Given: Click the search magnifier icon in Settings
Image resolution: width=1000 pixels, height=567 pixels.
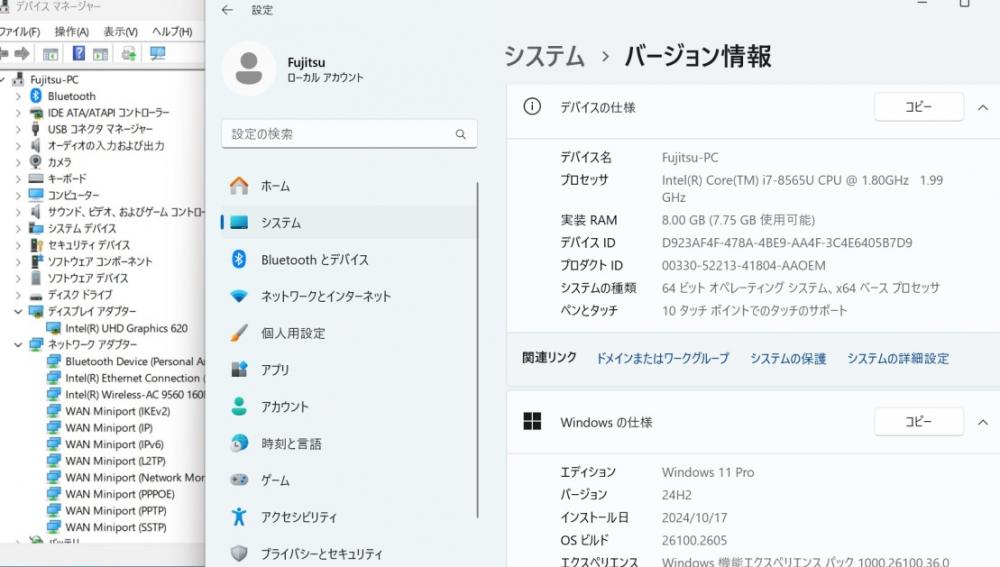Looking at the screenshot, I should coord(460,134).
